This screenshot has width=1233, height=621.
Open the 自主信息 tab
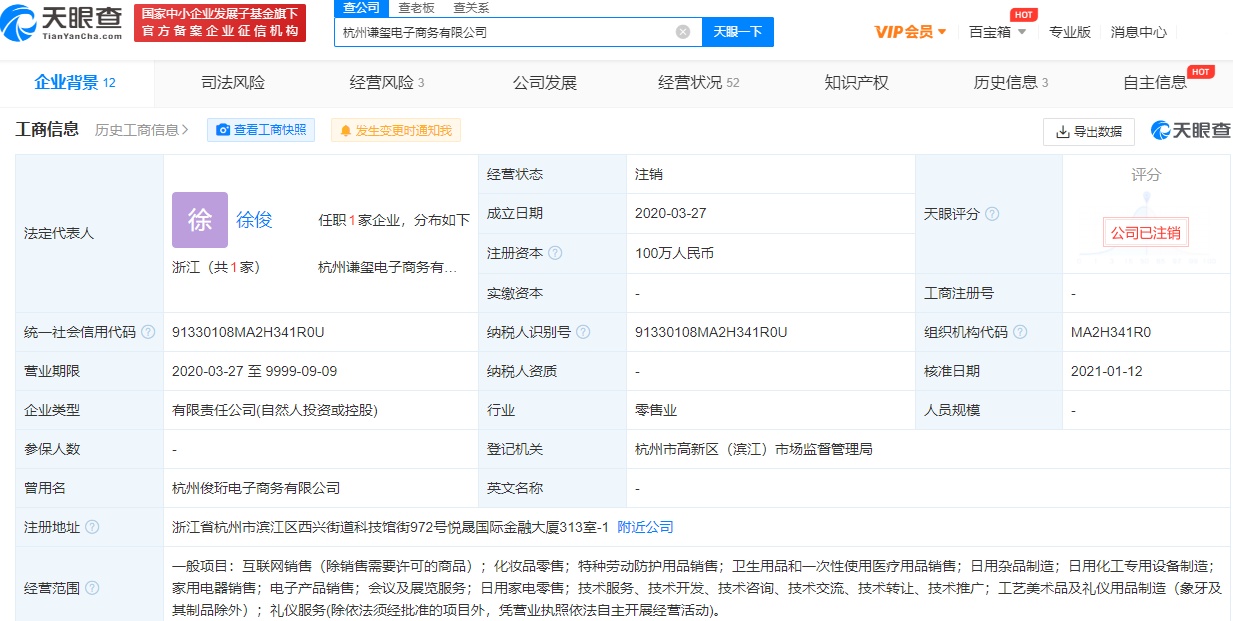pos(1156,83)
